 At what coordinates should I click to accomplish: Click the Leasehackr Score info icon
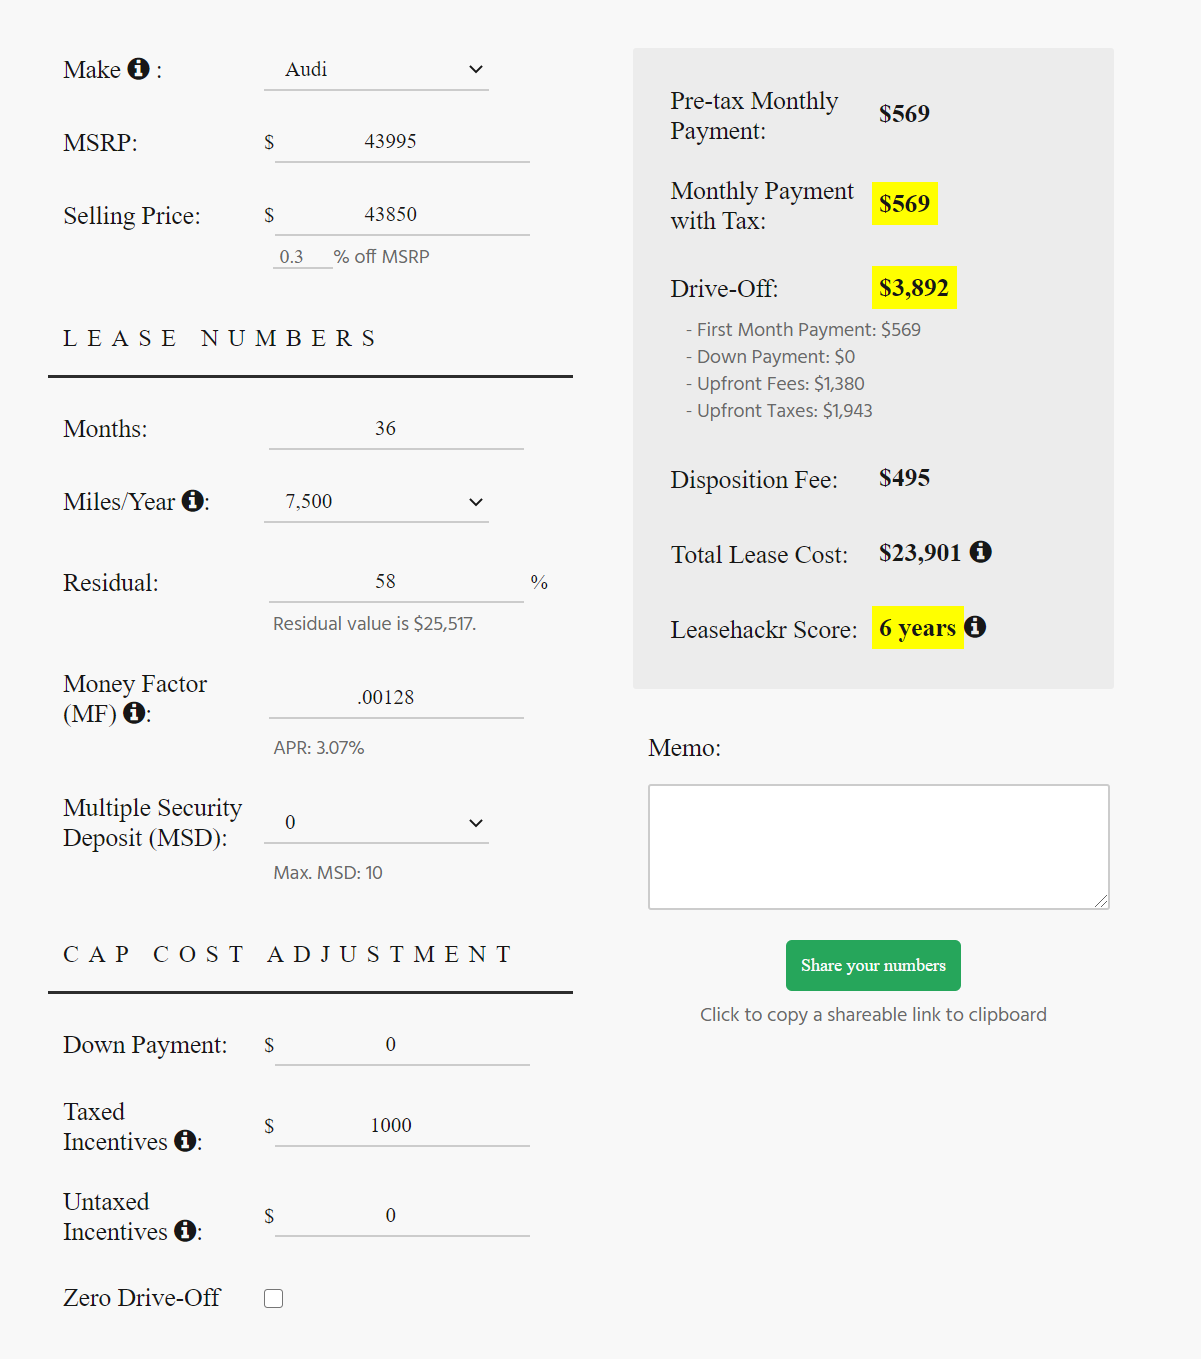975,626
